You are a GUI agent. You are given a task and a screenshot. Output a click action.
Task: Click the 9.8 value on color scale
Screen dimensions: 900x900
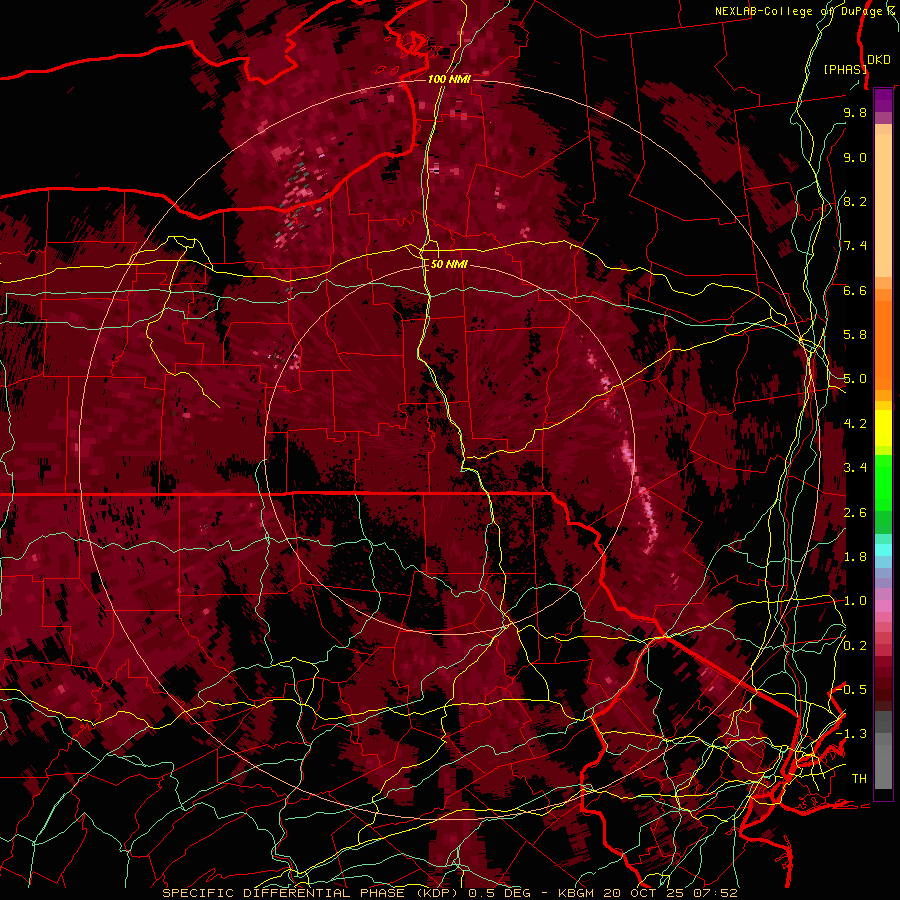(855, 113)
